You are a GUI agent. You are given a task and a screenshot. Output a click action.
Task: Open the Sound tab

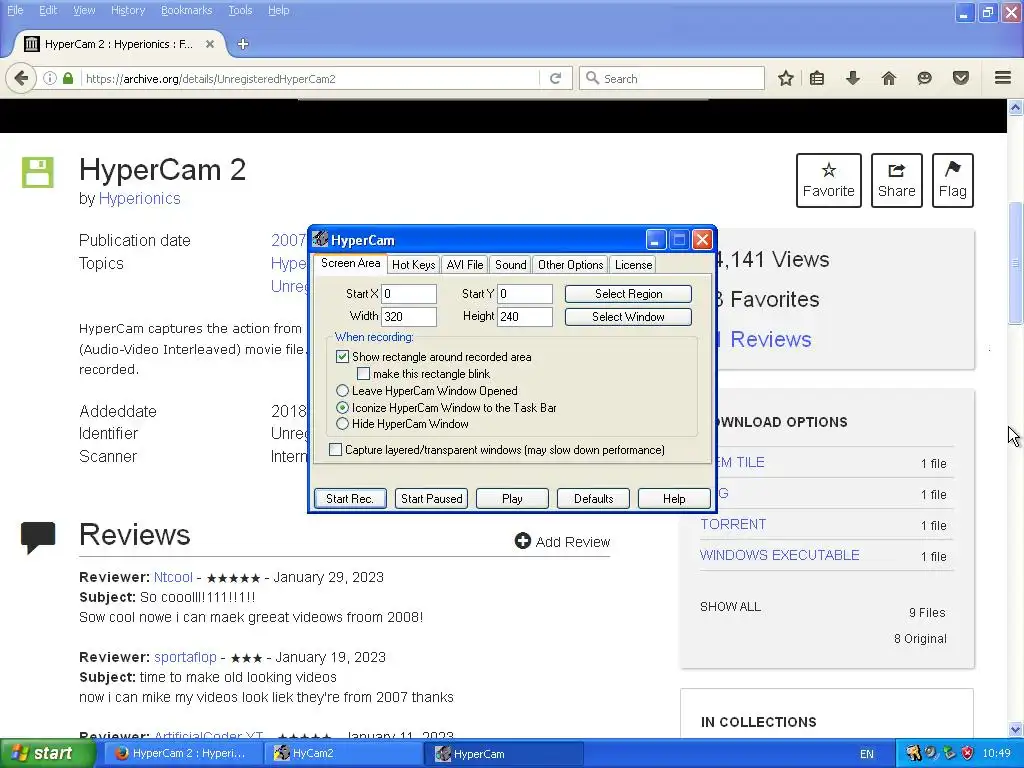tap(511, 264)
